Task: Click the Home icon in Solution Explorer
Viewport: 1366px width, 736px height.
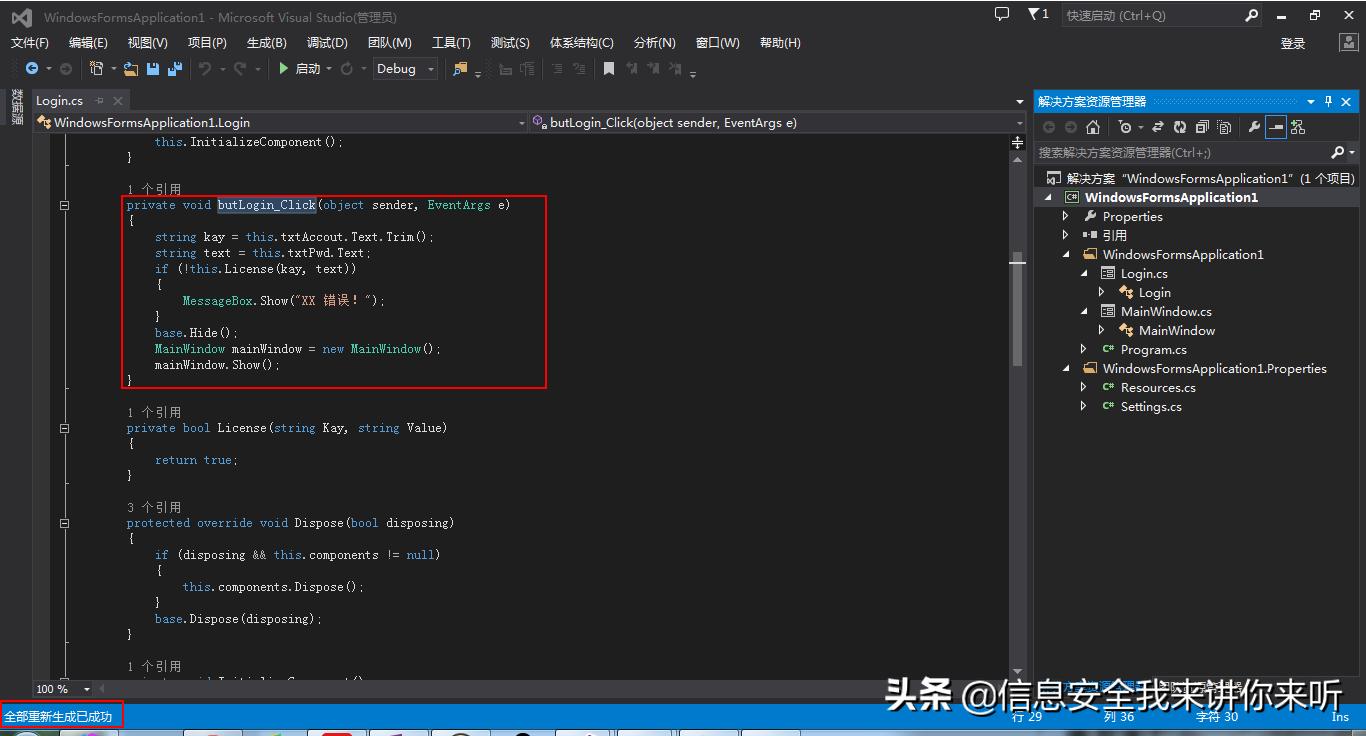Action: pyautogui.click(x=1093, y=127)
